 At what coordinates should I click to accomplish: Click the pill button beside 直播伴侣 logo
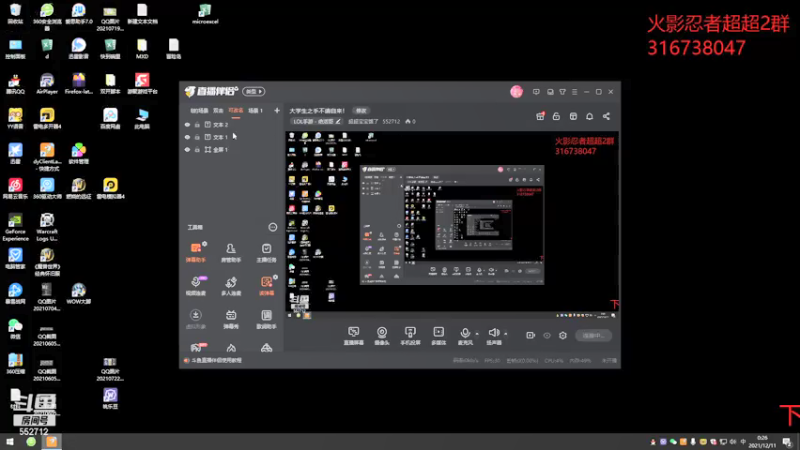(x=254, y=91)
